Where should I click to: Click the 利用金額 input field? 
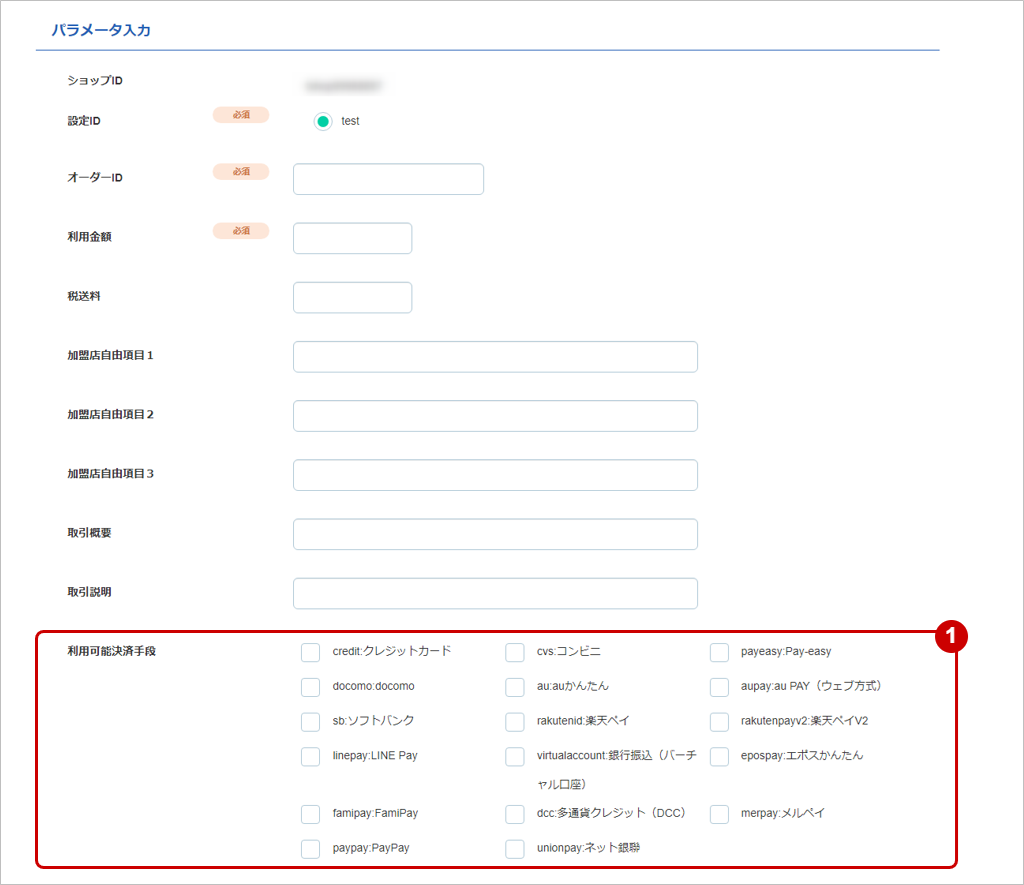352,238
